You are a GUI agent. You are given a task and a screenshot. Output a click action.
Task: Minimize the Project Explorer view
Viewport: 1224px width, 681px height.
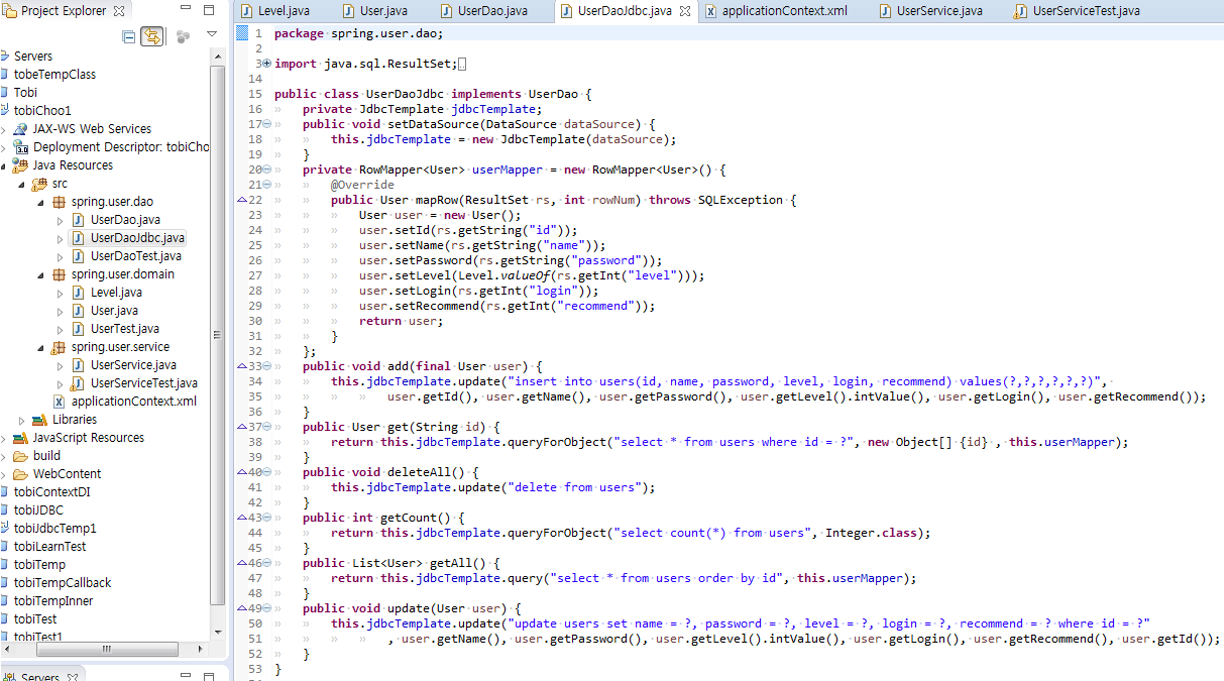(187, 10)
